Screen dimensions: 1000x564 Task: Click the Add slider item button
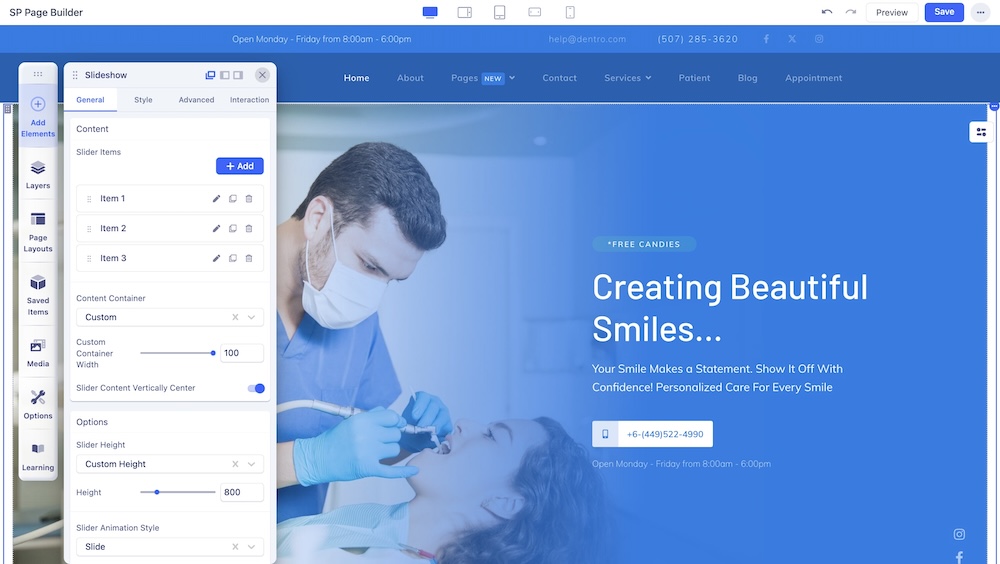(240, 166)
